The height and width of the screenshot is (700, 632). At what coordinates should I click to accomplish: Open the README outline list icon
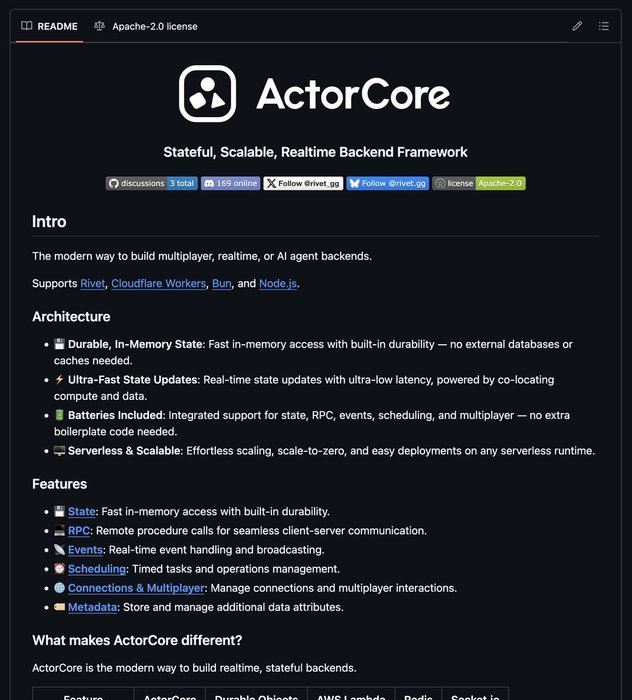[603, 26]
